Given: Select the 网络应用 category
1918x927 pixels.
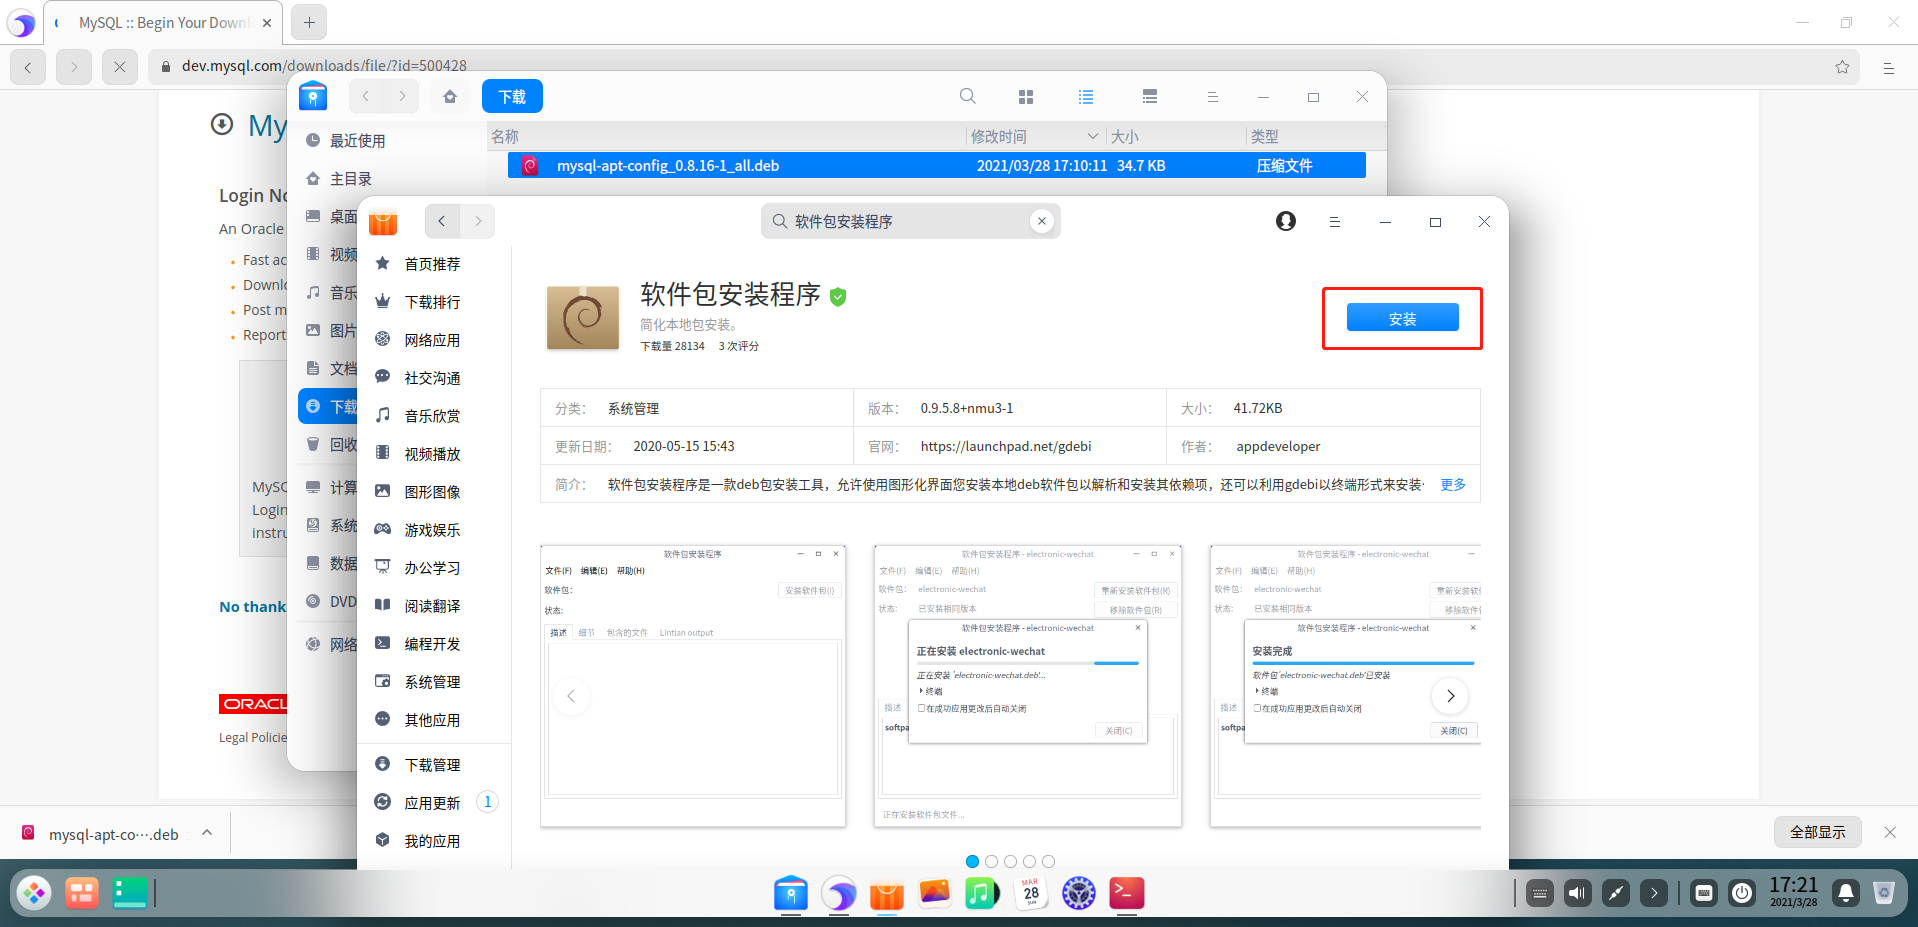Looking at the screenshot, I should click(x=432, y=340).
